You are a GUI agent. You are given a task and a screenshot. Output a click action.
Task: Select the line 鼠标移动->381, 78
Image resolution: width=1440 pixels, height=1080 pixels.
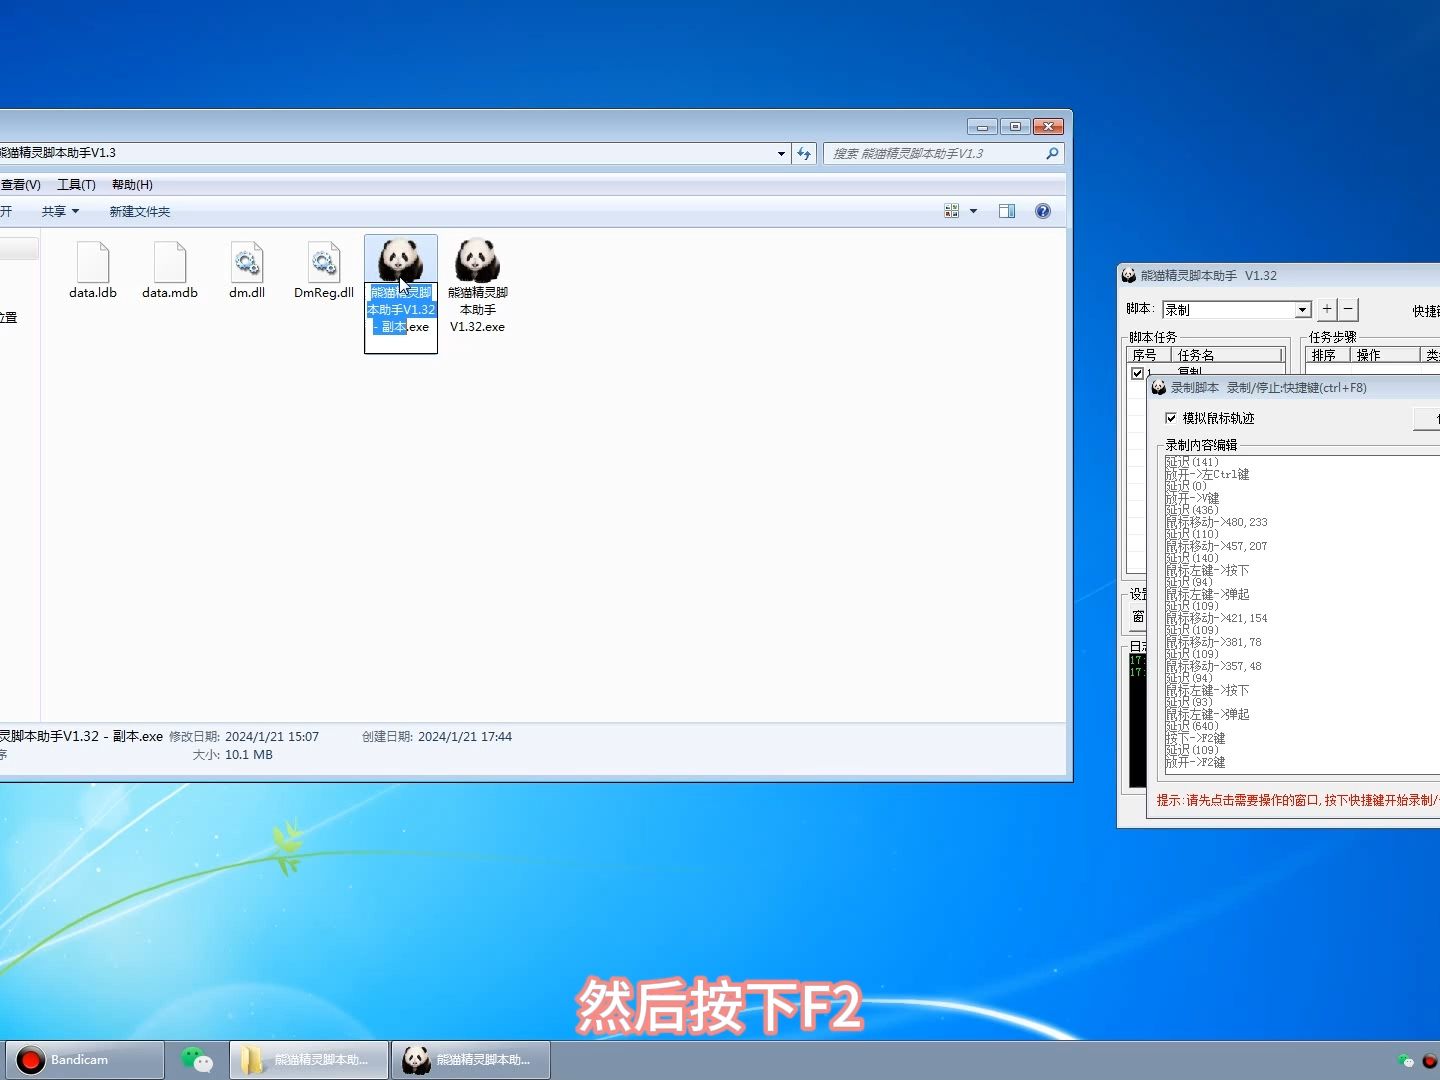pyautogui.click(x=1213, y=642)
